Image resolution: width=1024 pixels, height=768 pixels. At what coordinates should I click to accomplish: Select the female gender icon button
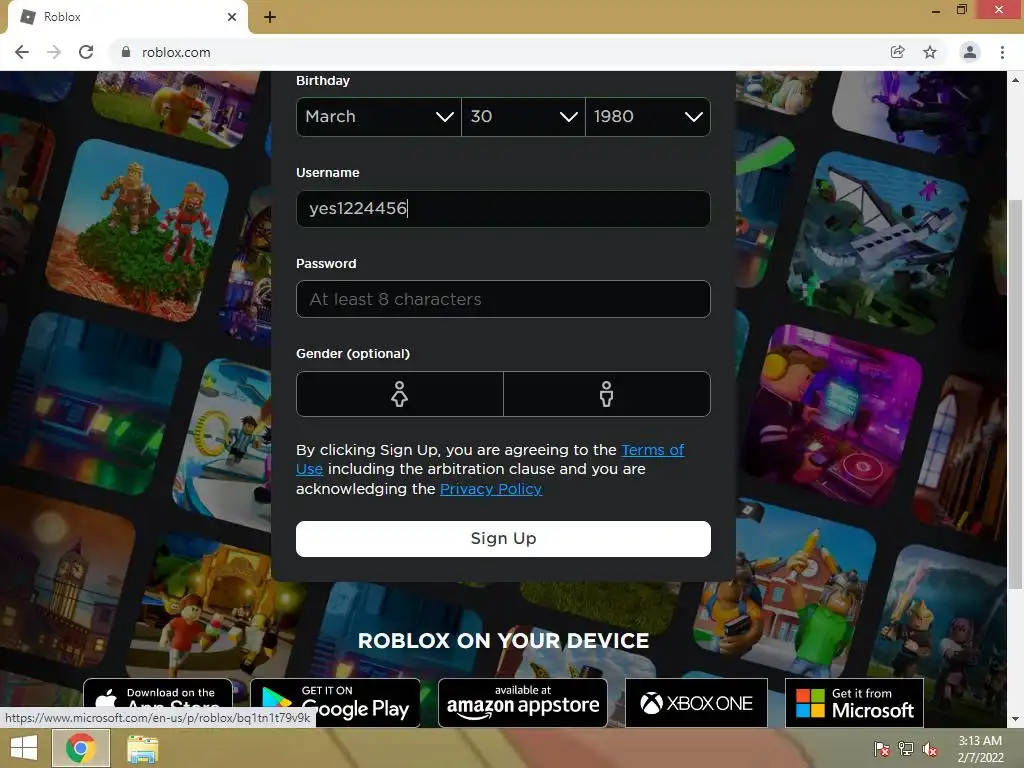400,394
